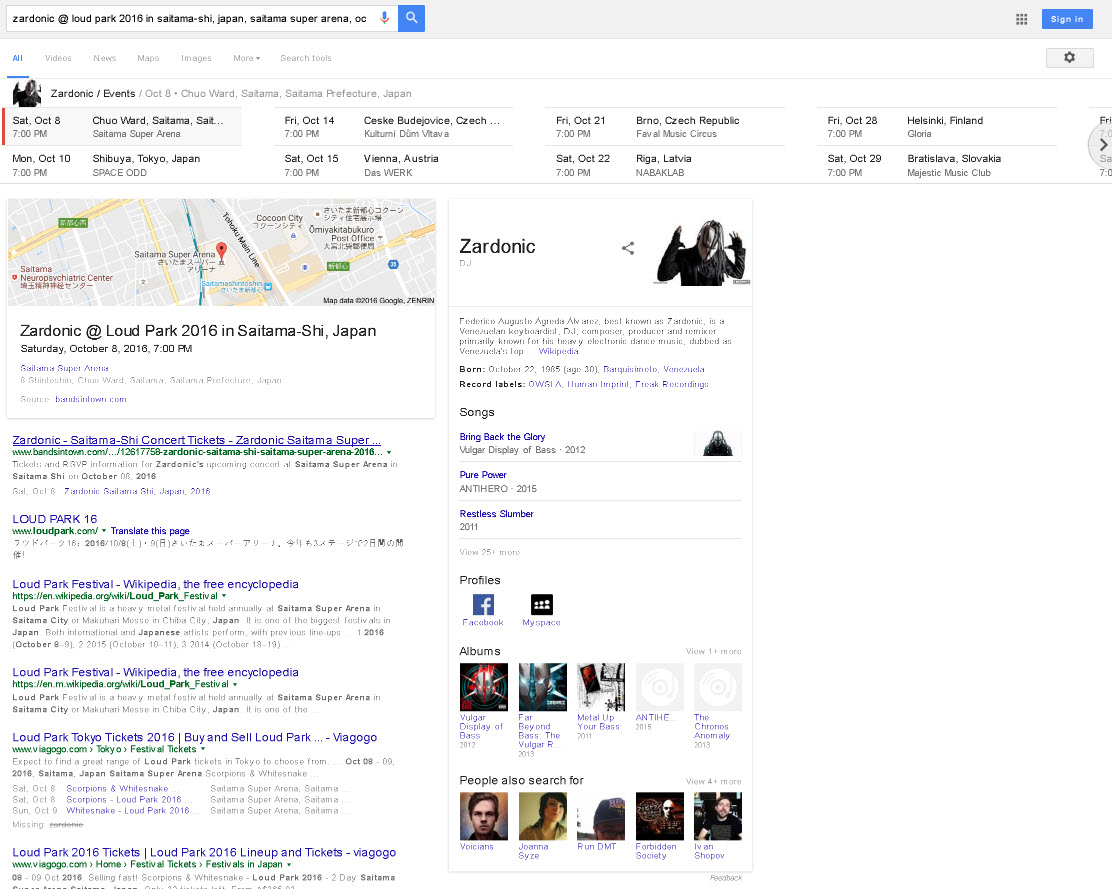Open the Zardonic Saitama-Shi Concert Tickets result

196,440
